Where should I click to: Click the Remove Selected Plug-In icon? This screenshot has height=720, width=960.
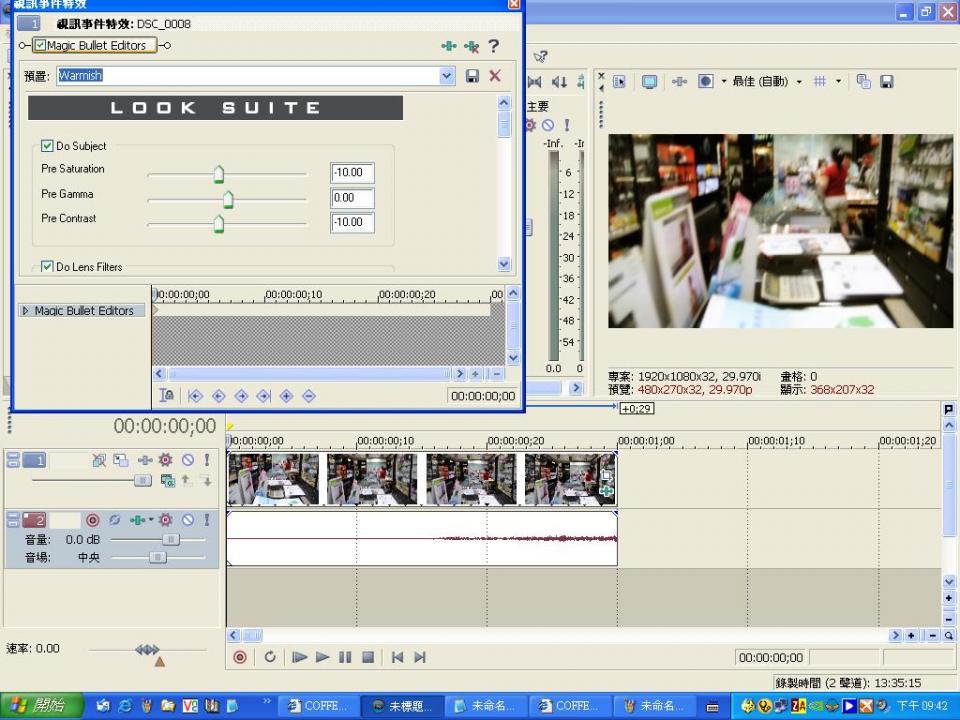click(471, 46)
